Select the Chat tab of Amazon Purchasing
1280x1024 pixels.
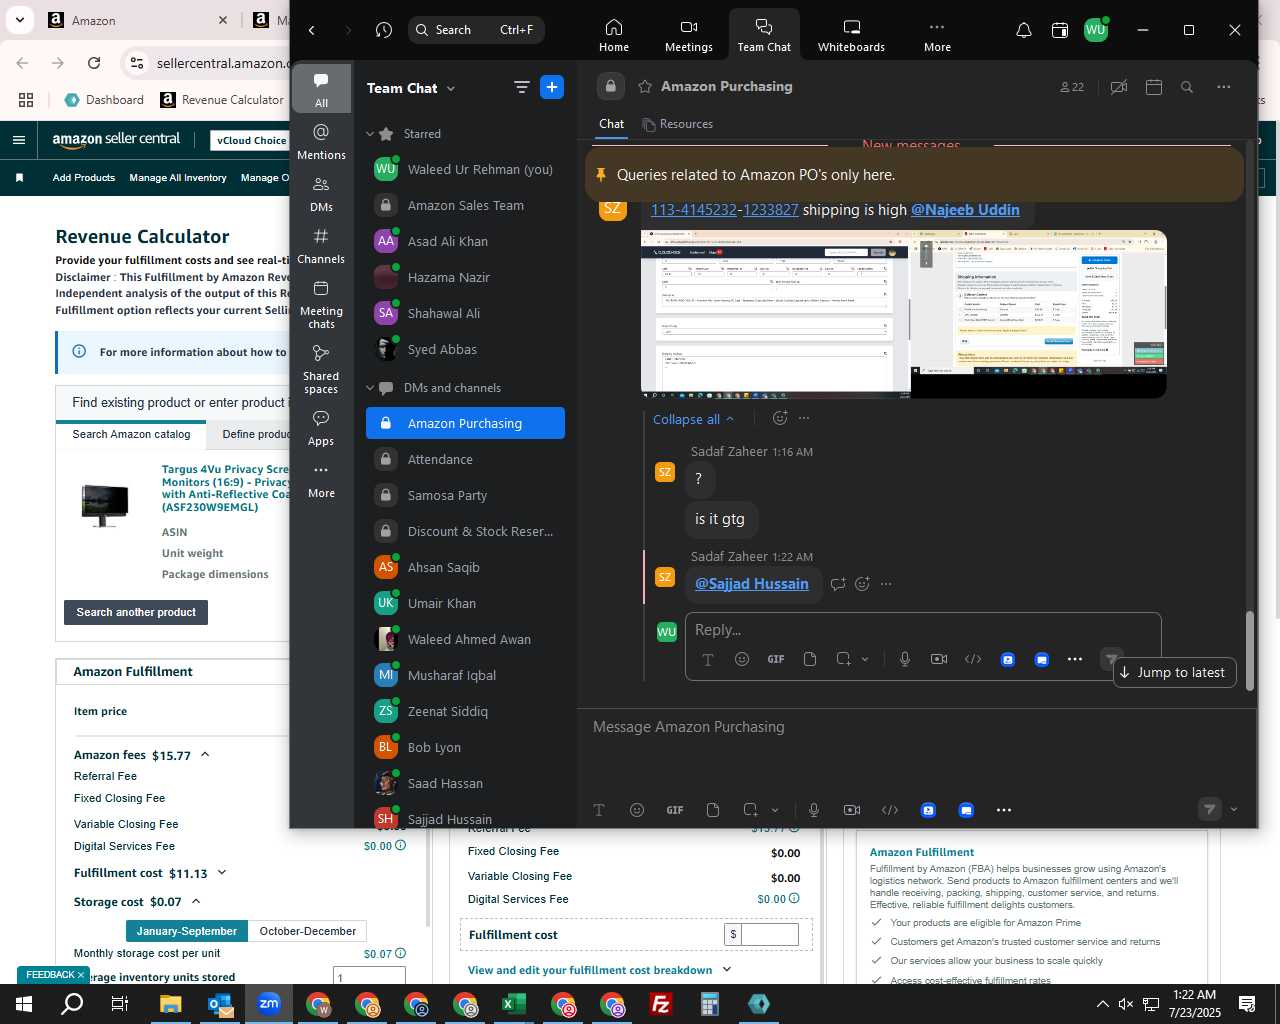[x=611, y=124]
